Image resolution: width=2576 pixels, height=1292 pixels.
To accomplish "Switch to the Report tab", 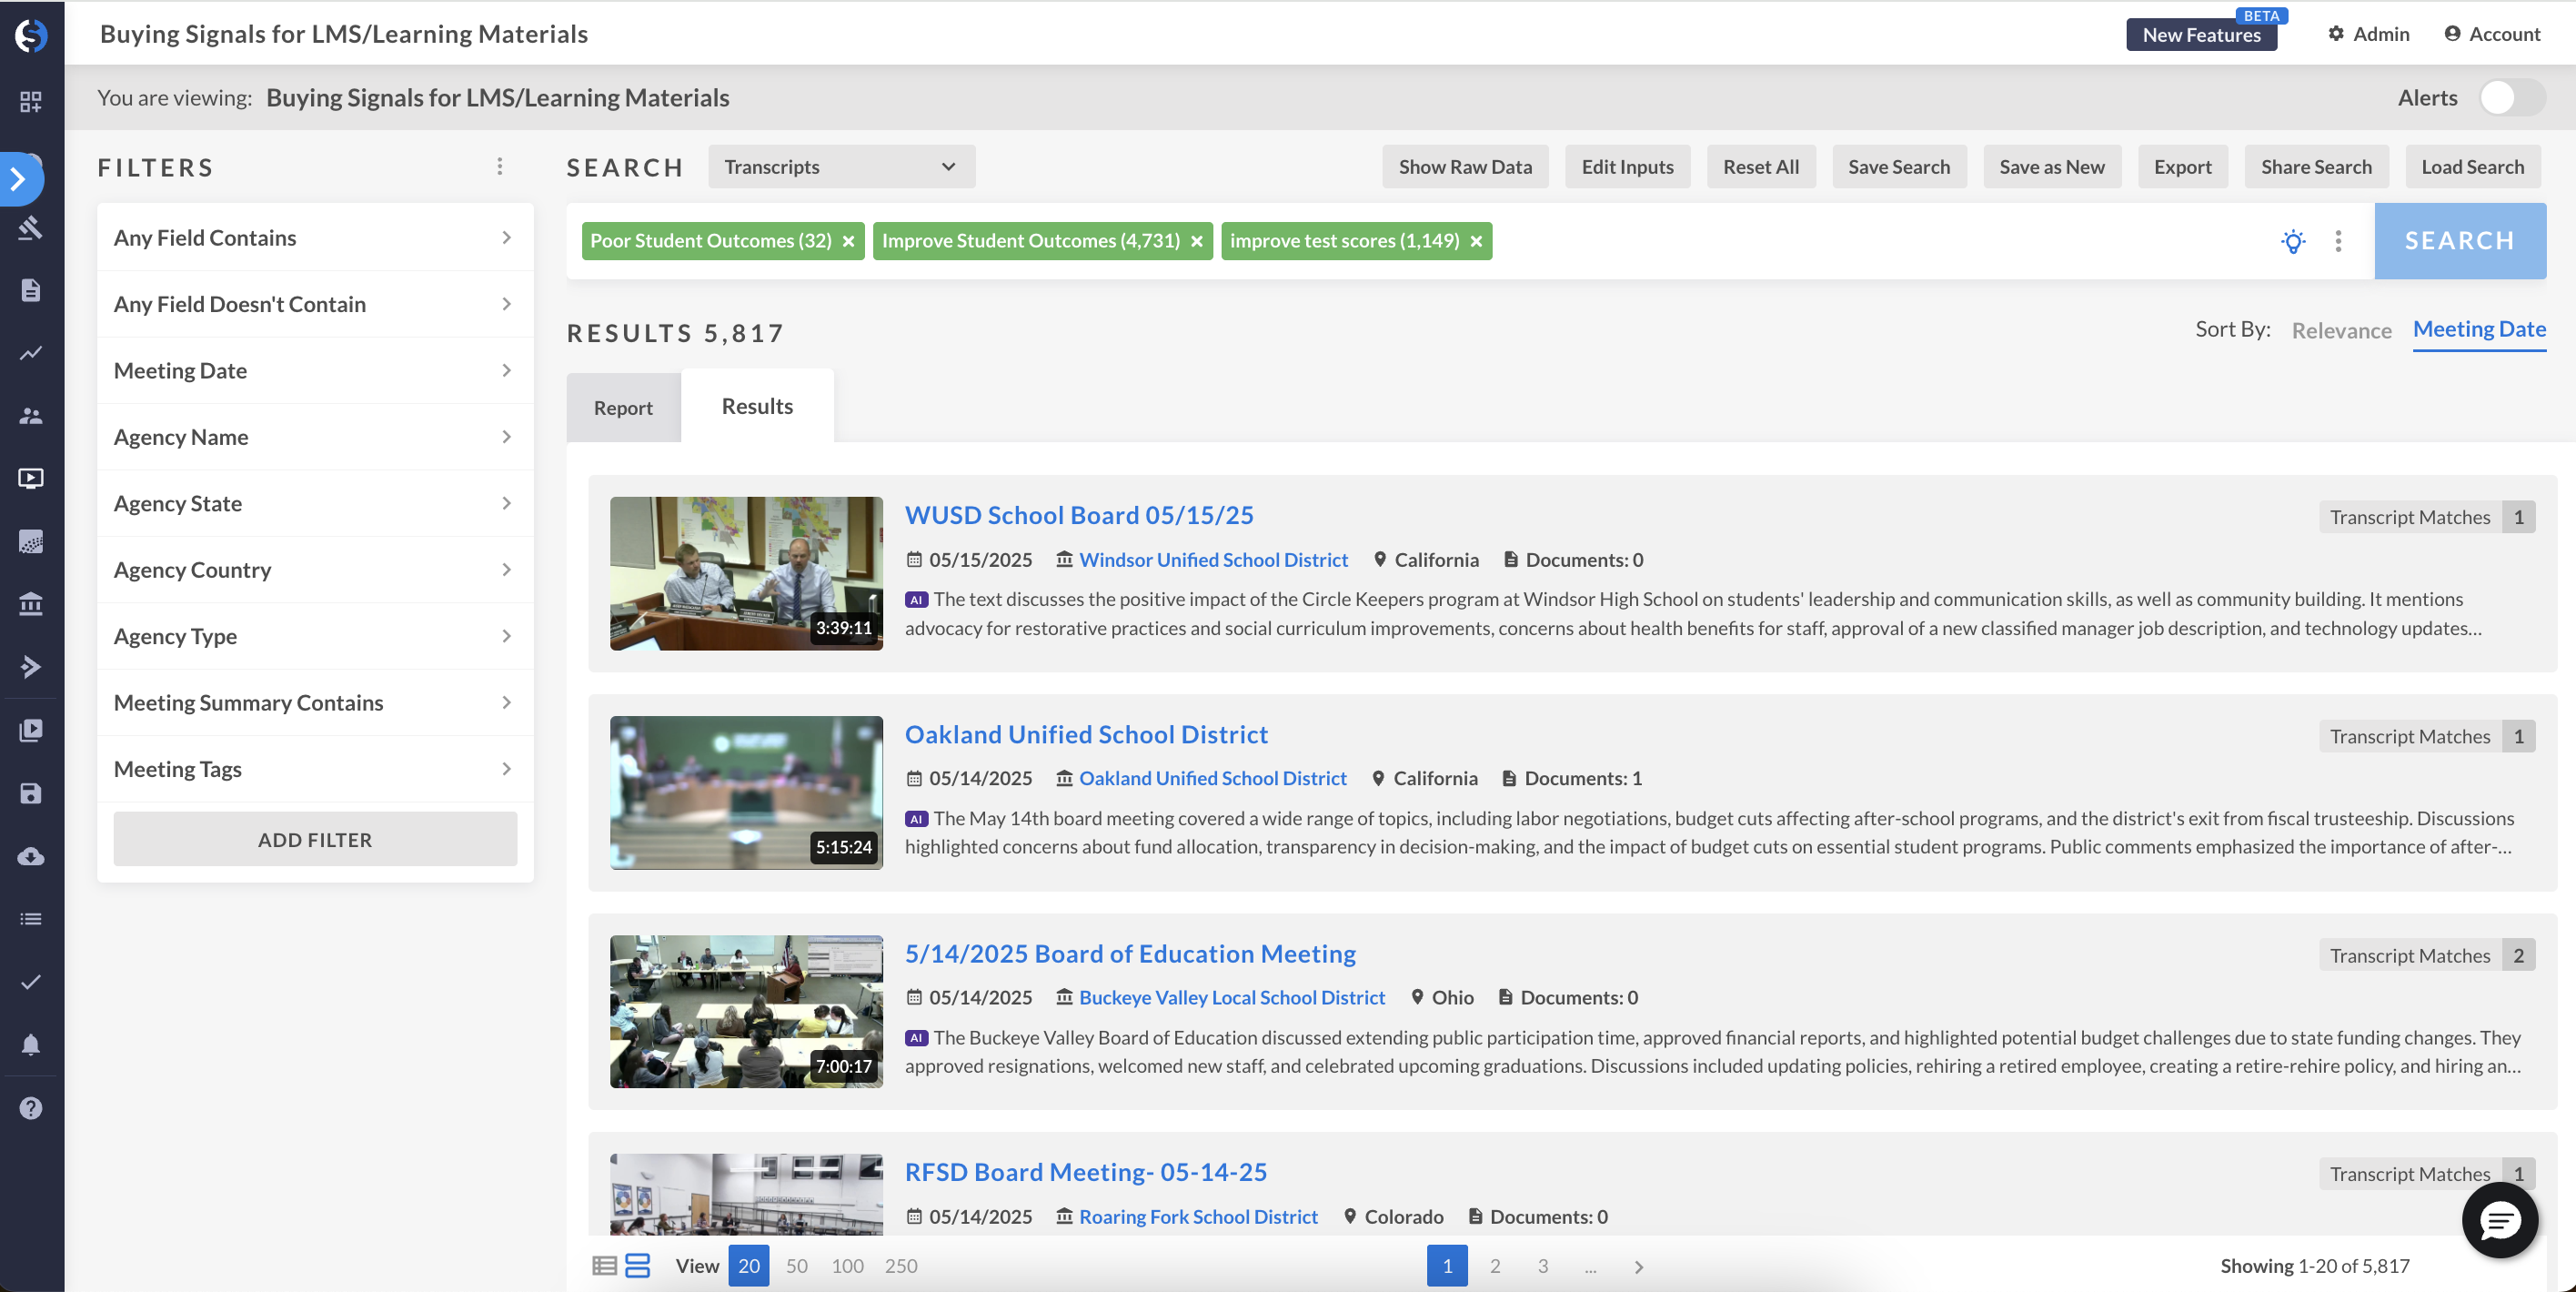I will coord(623,407).
